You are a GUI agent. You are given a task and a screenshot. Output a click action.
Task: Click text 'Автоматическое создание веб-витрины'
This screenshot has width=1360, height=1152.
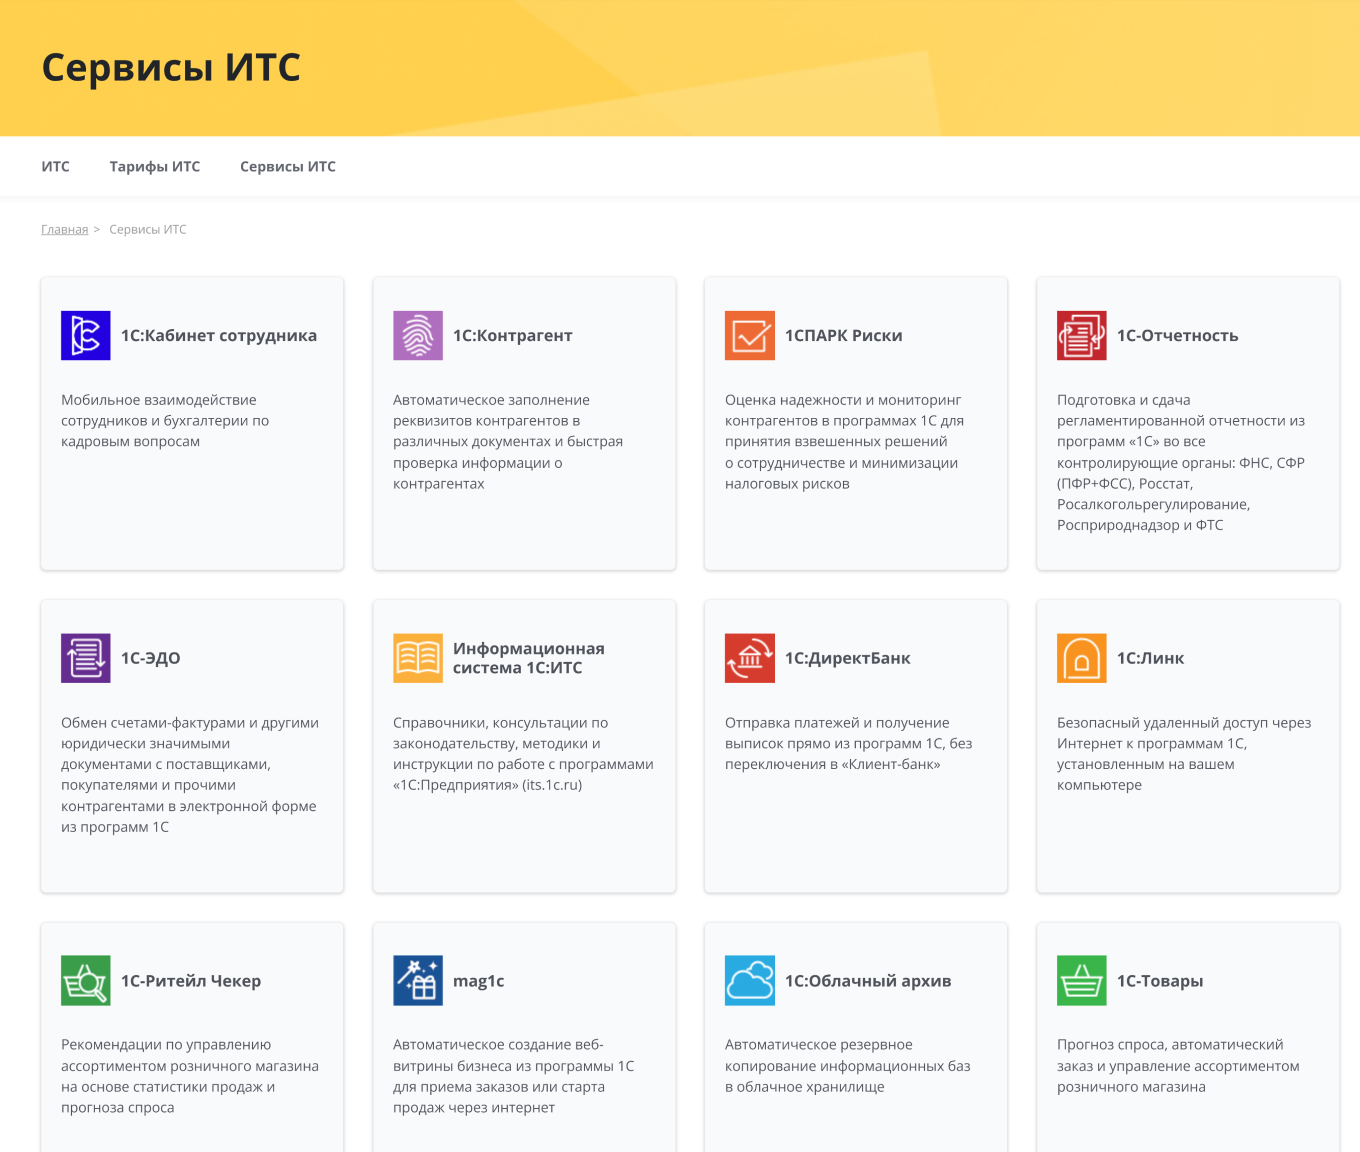pos(514,1076)
